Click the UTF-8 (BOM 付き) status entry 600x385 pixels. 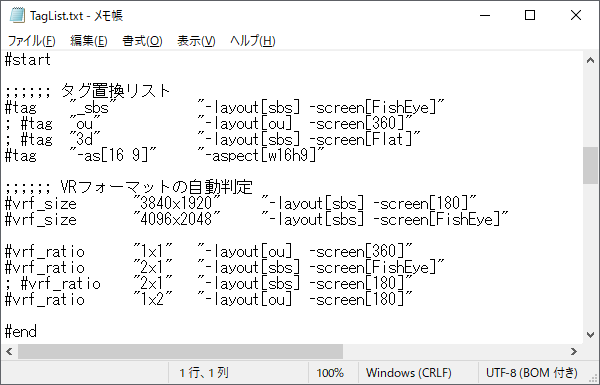tap(532, 373)
